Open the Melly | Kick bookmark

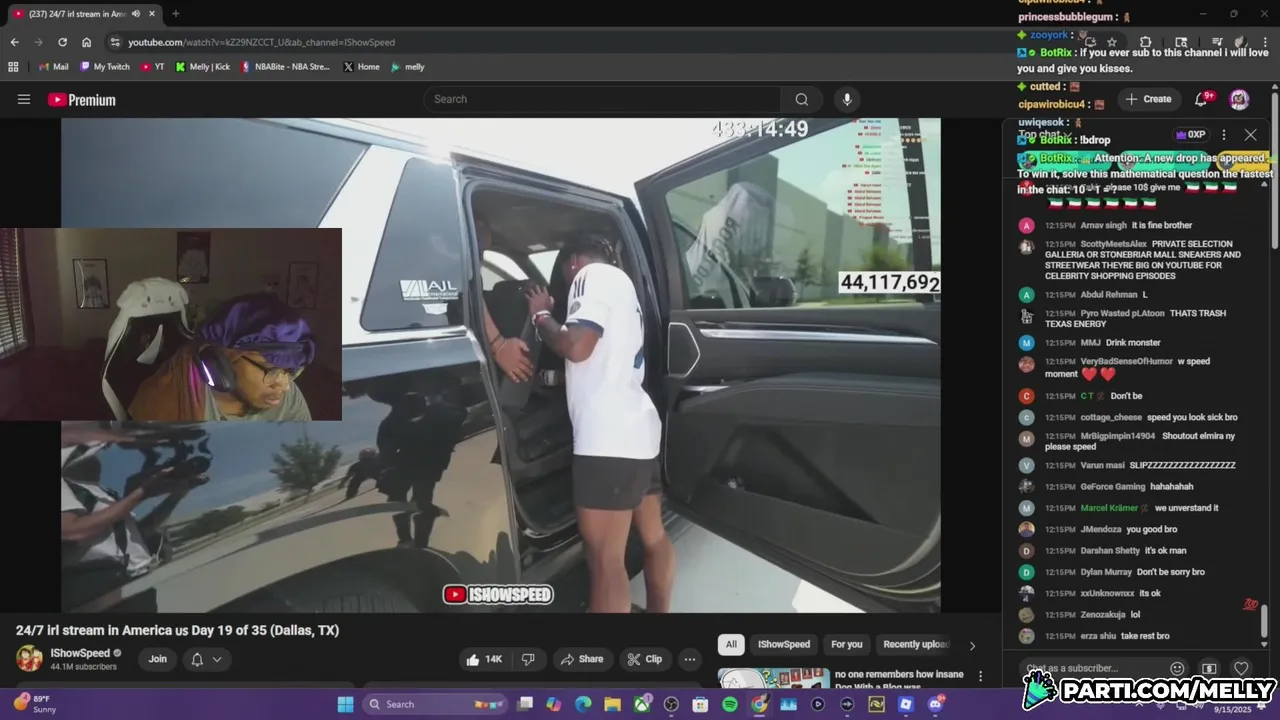coord(203,67)
